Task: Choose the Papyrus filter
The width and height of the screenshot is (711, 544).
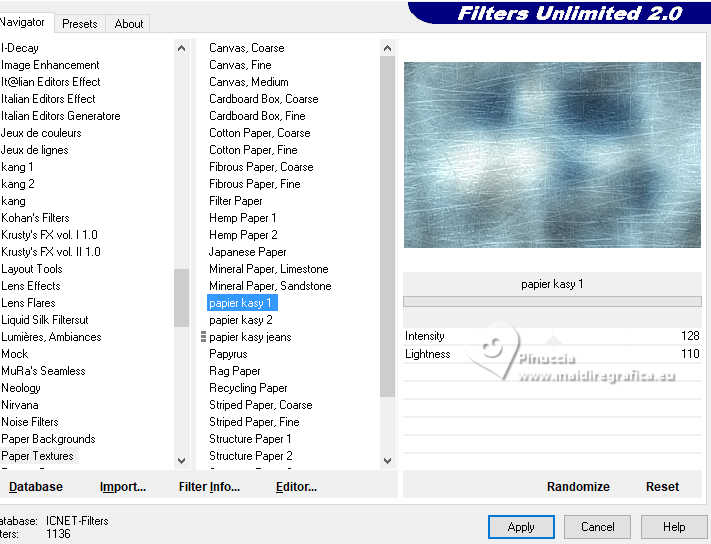Action: (x=228, y=354)
